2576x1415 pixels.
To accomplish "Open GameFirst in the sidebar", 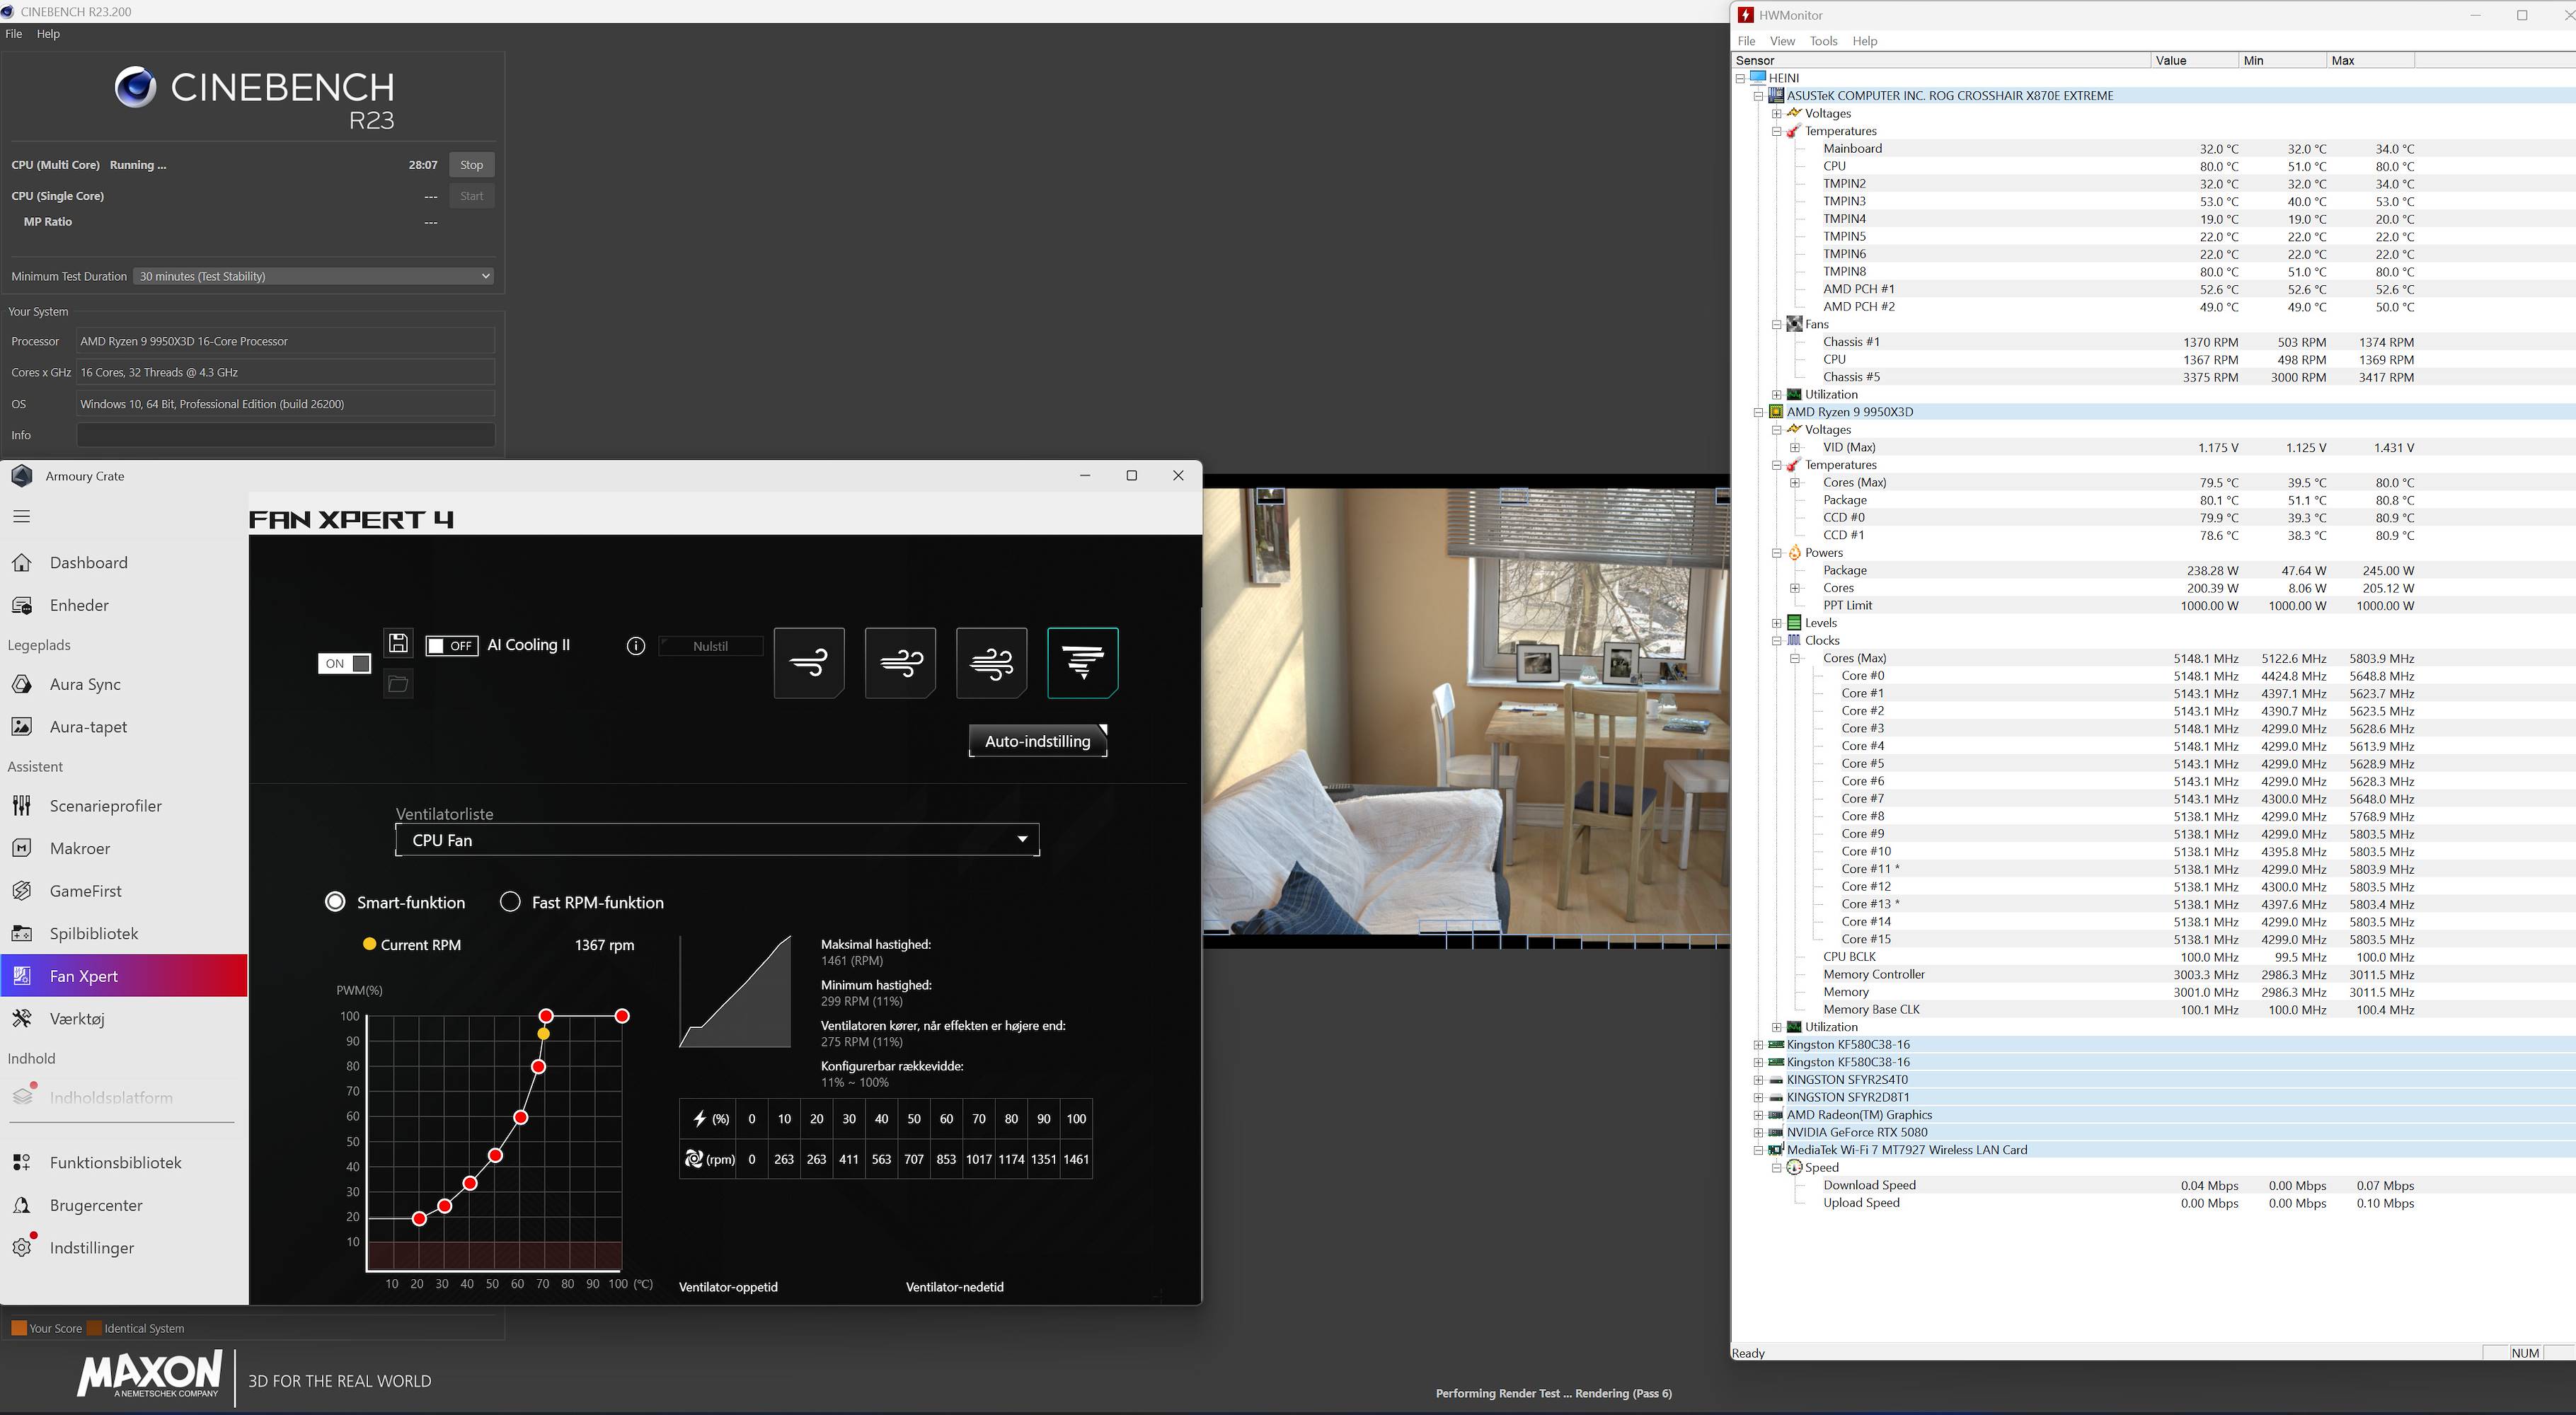I will pos(123,891).
